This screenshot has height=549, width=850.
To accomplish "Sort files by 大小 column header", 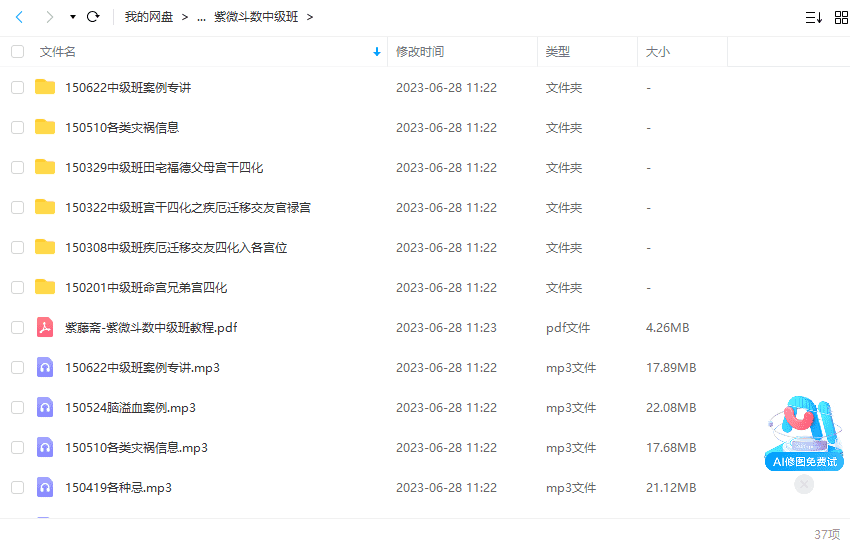I will [x=658, y=51].
